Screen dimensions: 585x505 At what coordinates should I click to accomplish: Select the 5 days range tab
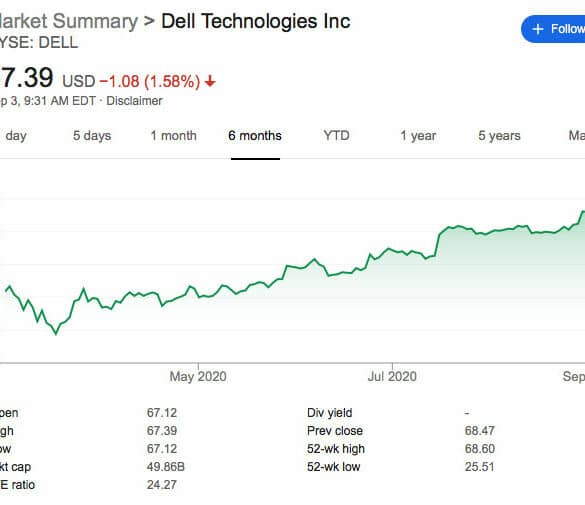92,136
